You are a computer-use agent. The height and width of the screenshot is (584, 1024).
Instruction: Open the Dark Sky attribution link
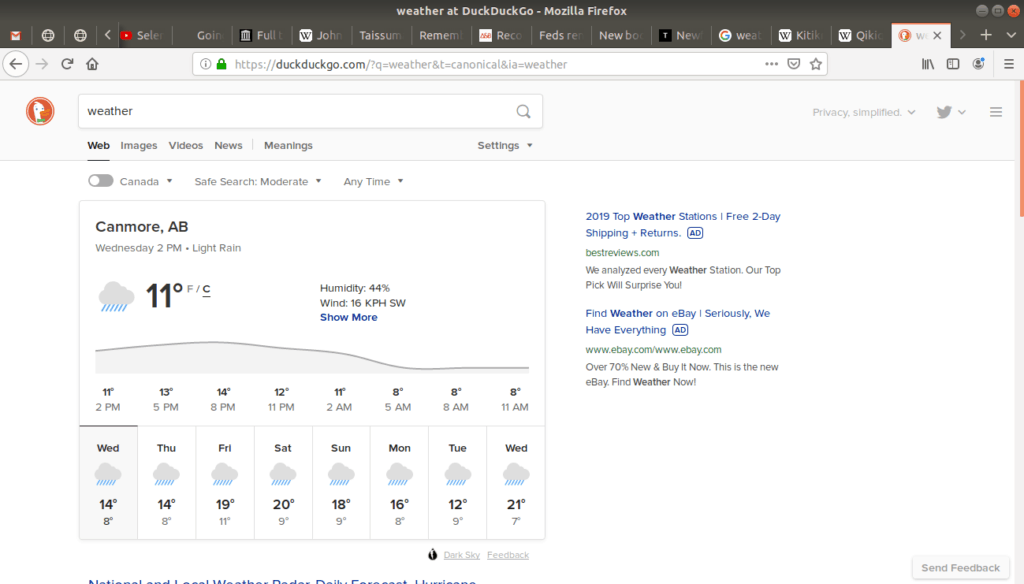461,555
